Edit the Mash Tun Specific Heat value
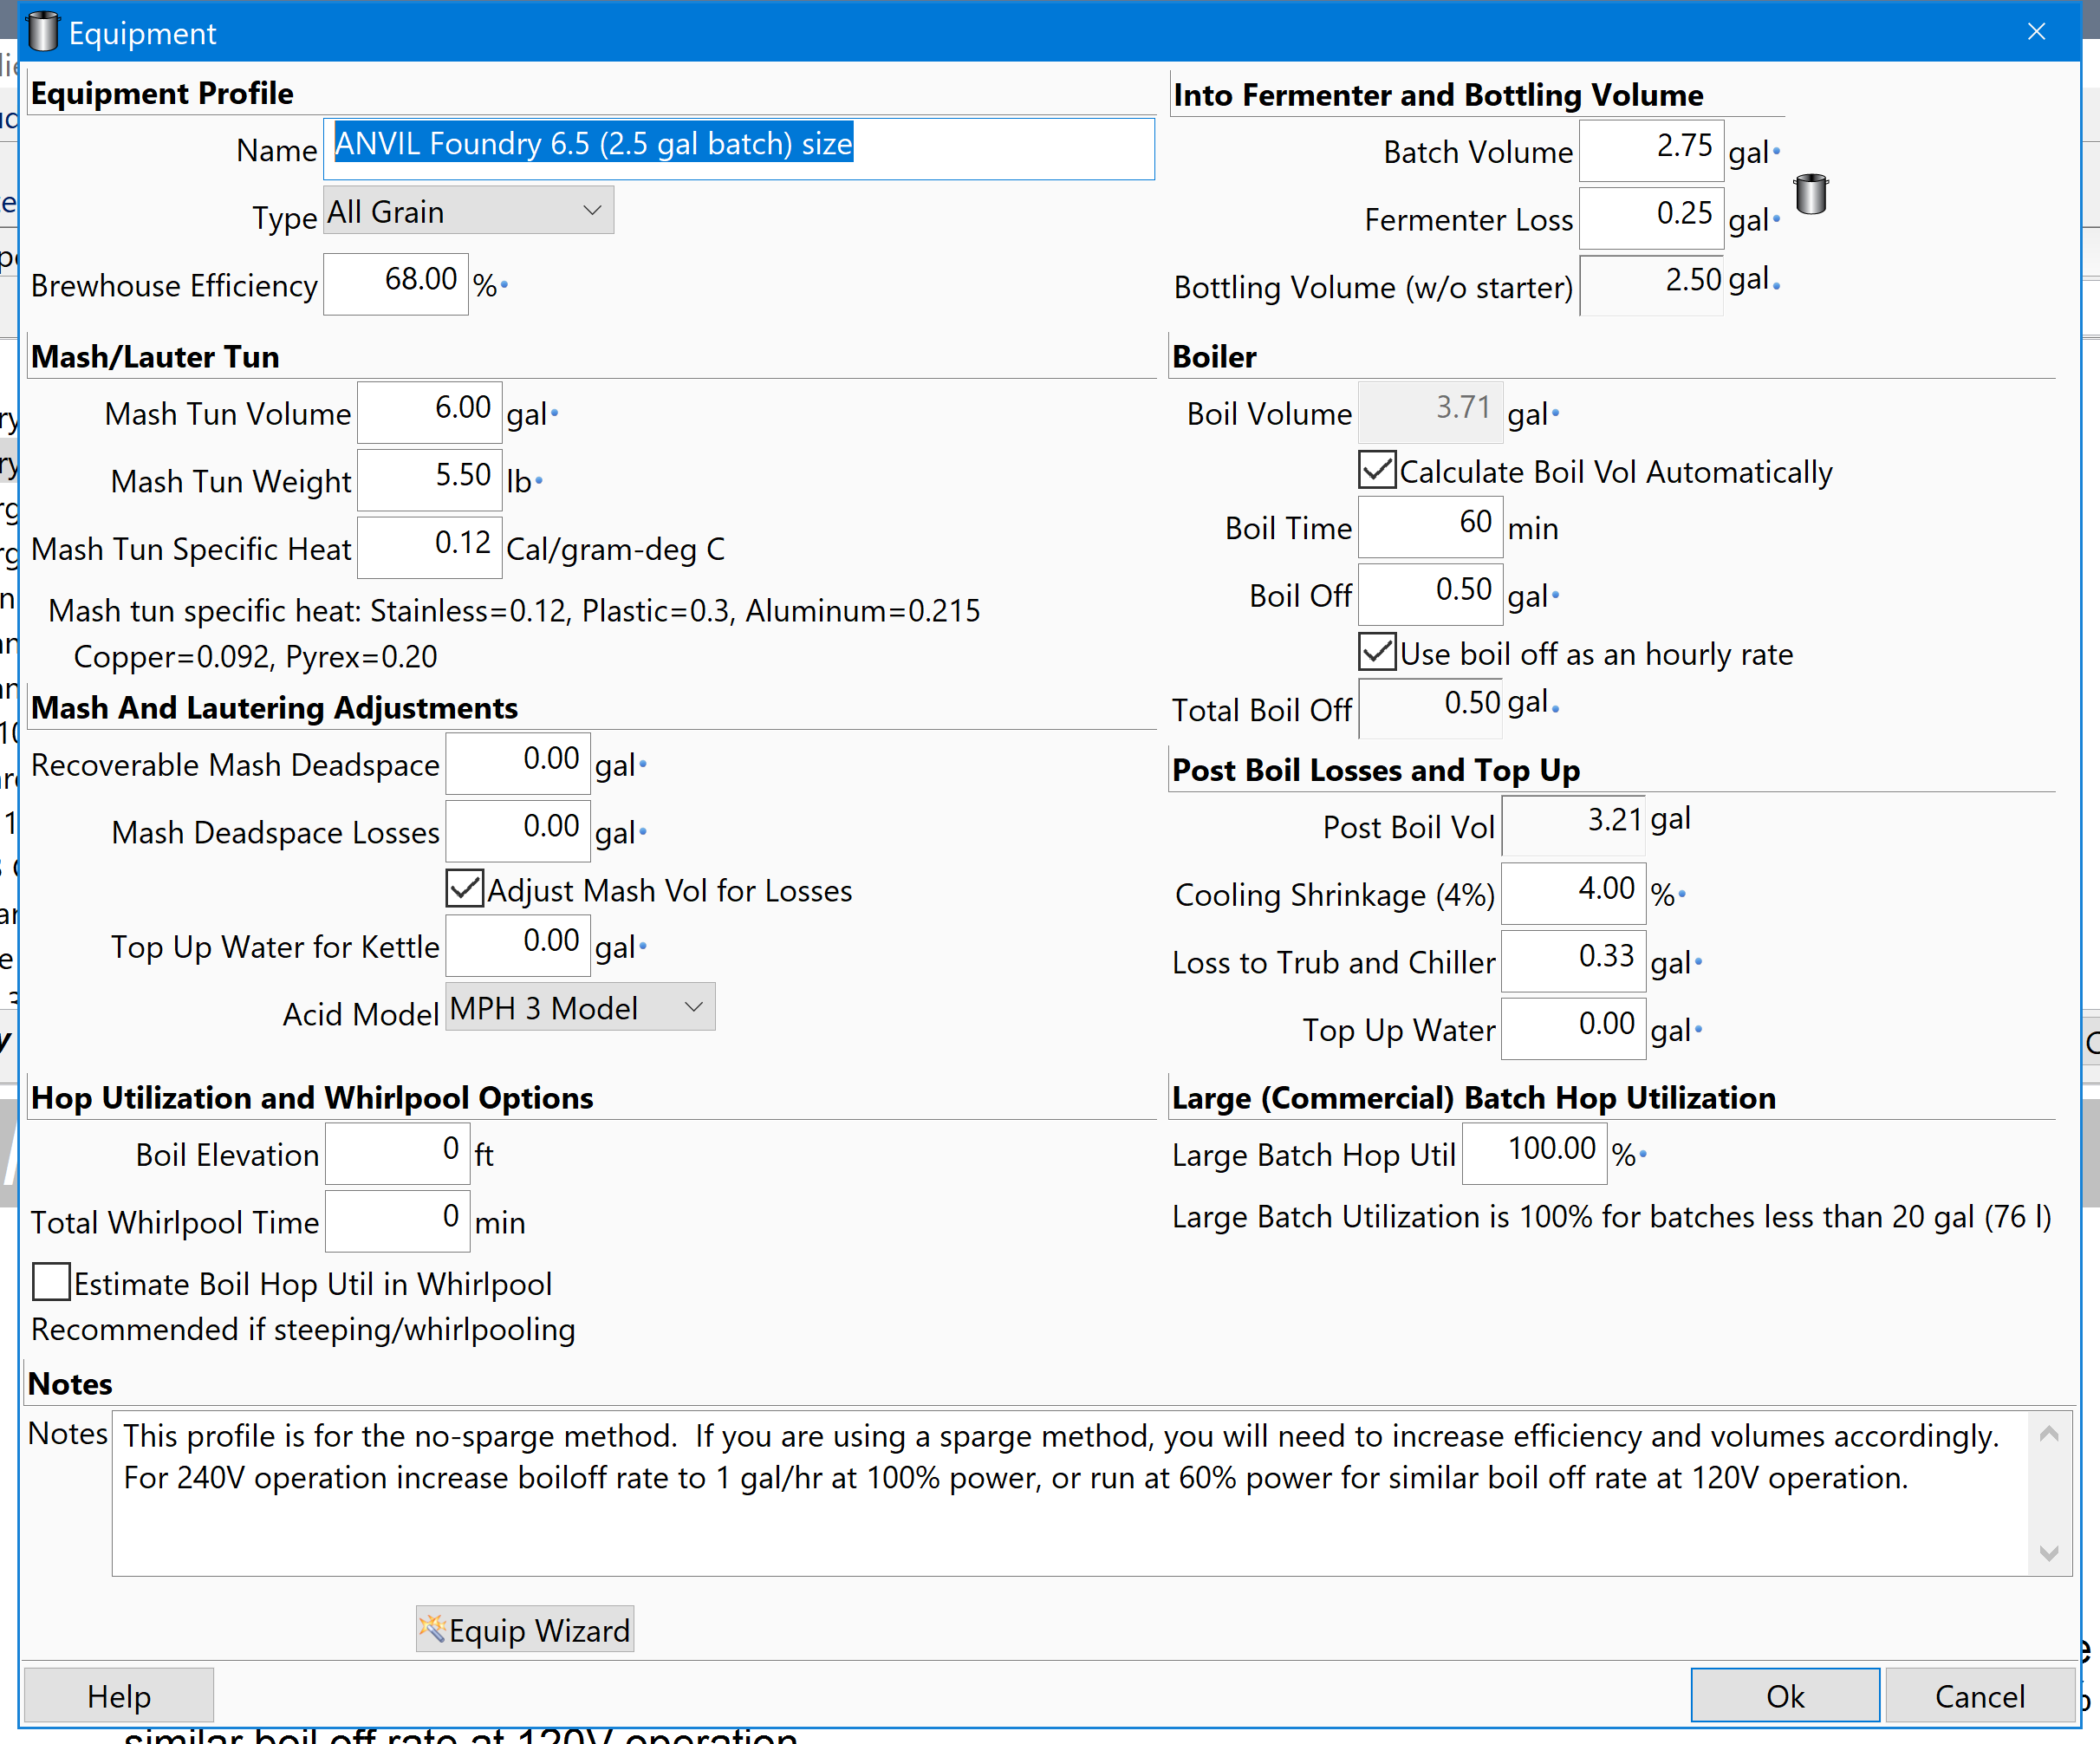The height and width of the screenshot is (1744, 2100). (x=430, y=547)
